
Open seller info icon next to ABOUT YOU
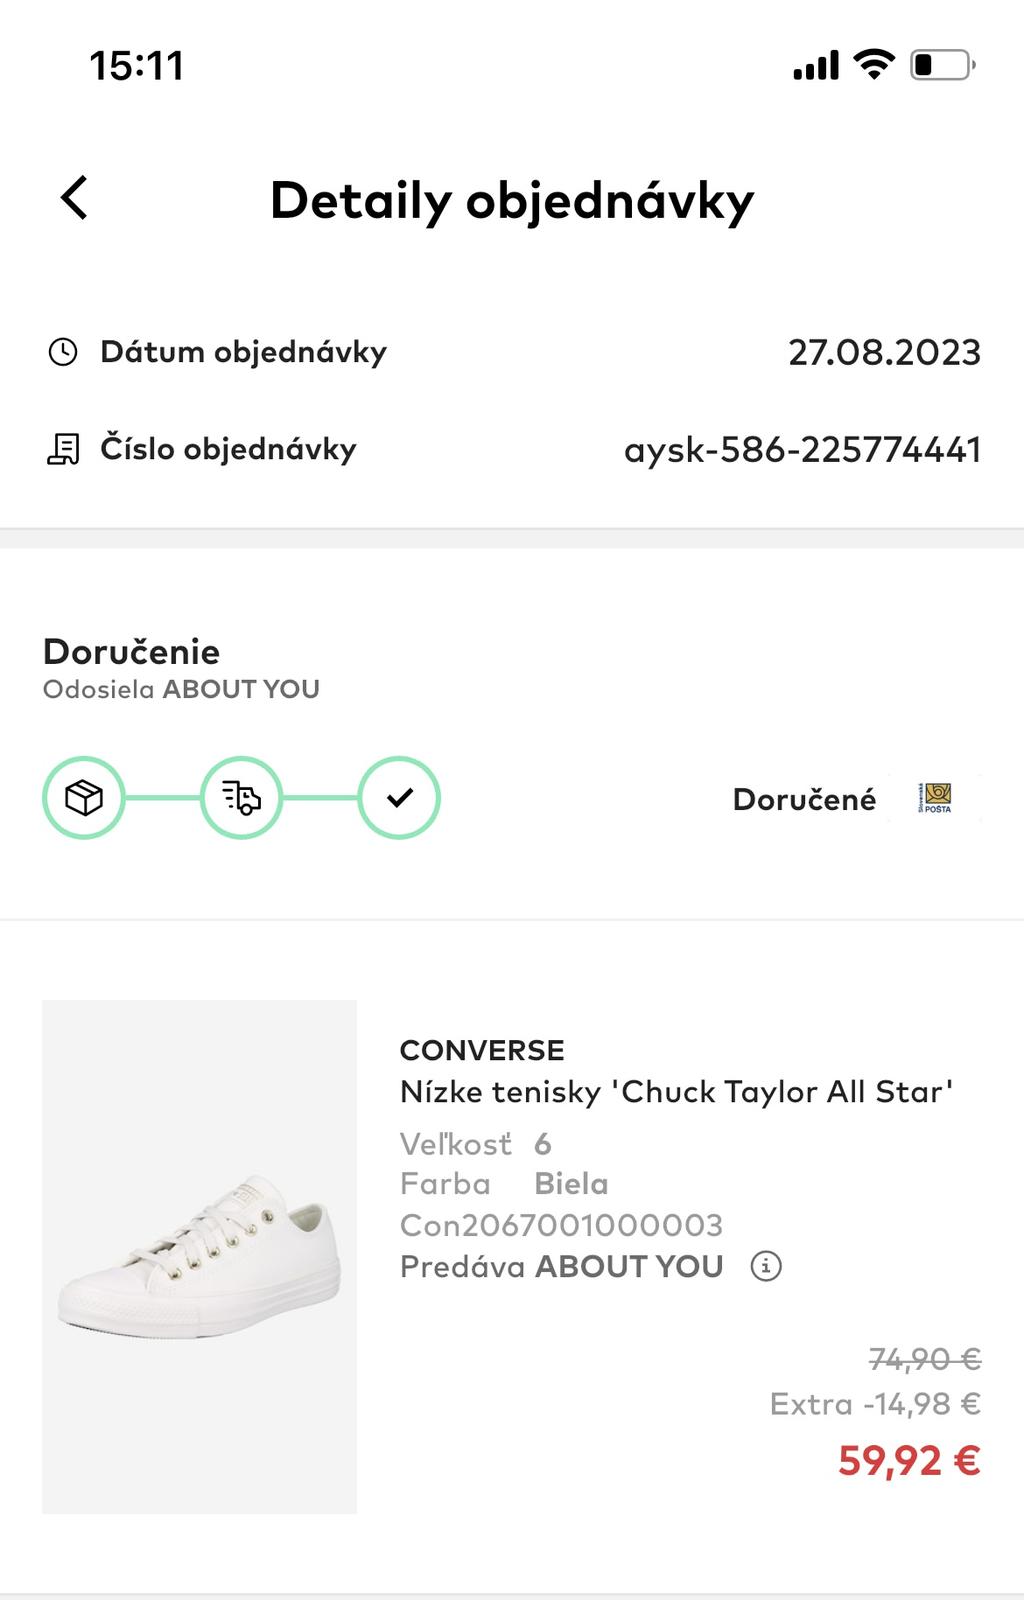tap(766, 1266)
